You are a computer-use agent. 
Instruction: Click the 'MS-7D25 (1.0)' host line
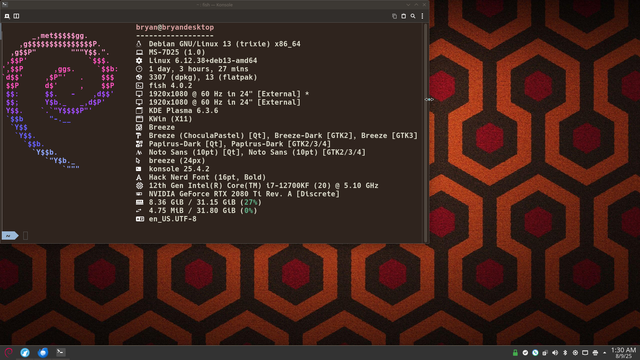coord(177,52)
